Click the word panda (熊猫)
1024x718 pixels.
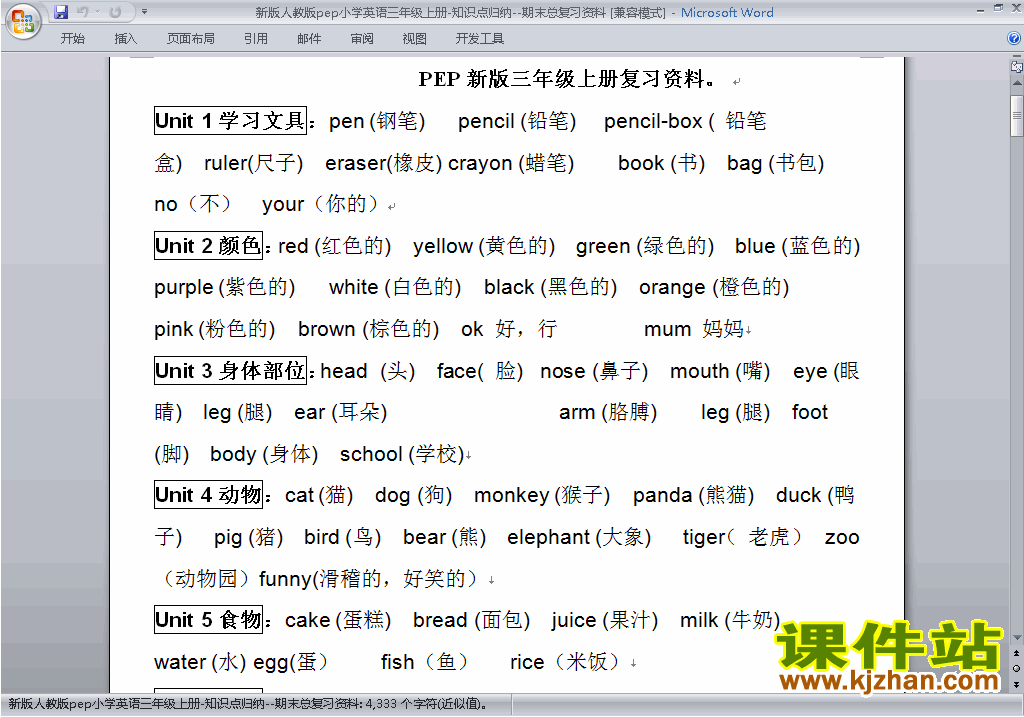click(x=694, y=495)
